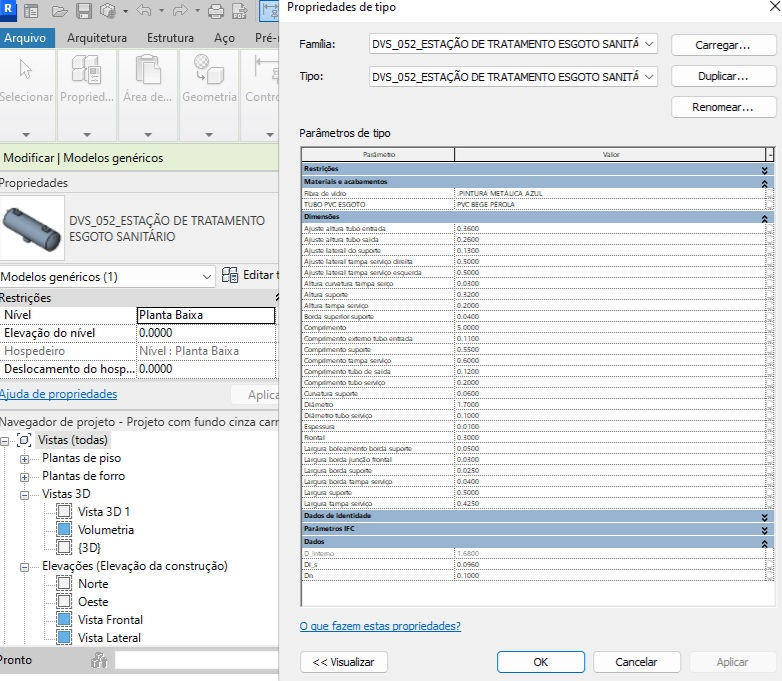Click the status bar icon next to Pronto
The image size is (782, 681).
coord(100,661)
